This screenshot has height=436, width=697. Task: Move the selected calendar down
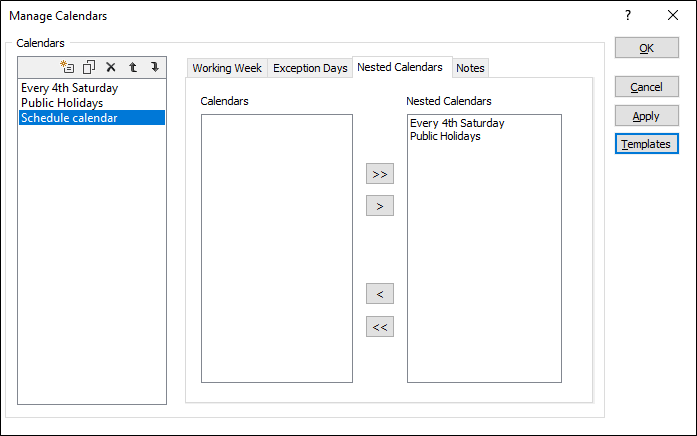point(154,67)
